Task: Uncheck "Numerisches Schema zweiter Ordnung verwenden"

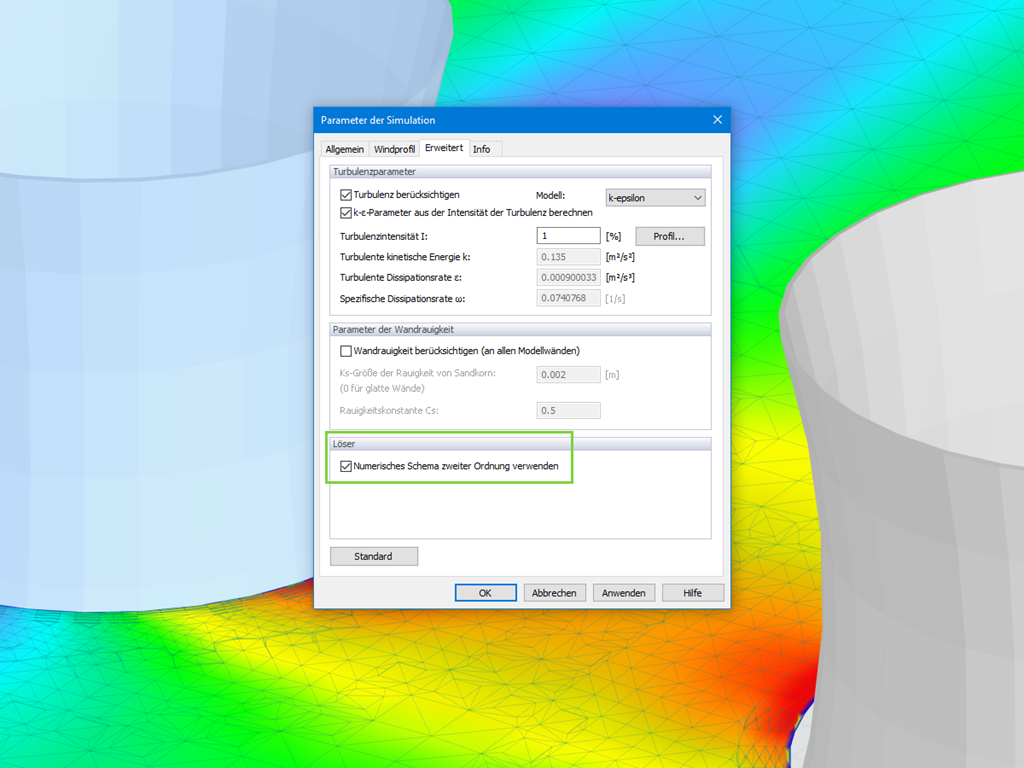Action: [345, 466]
